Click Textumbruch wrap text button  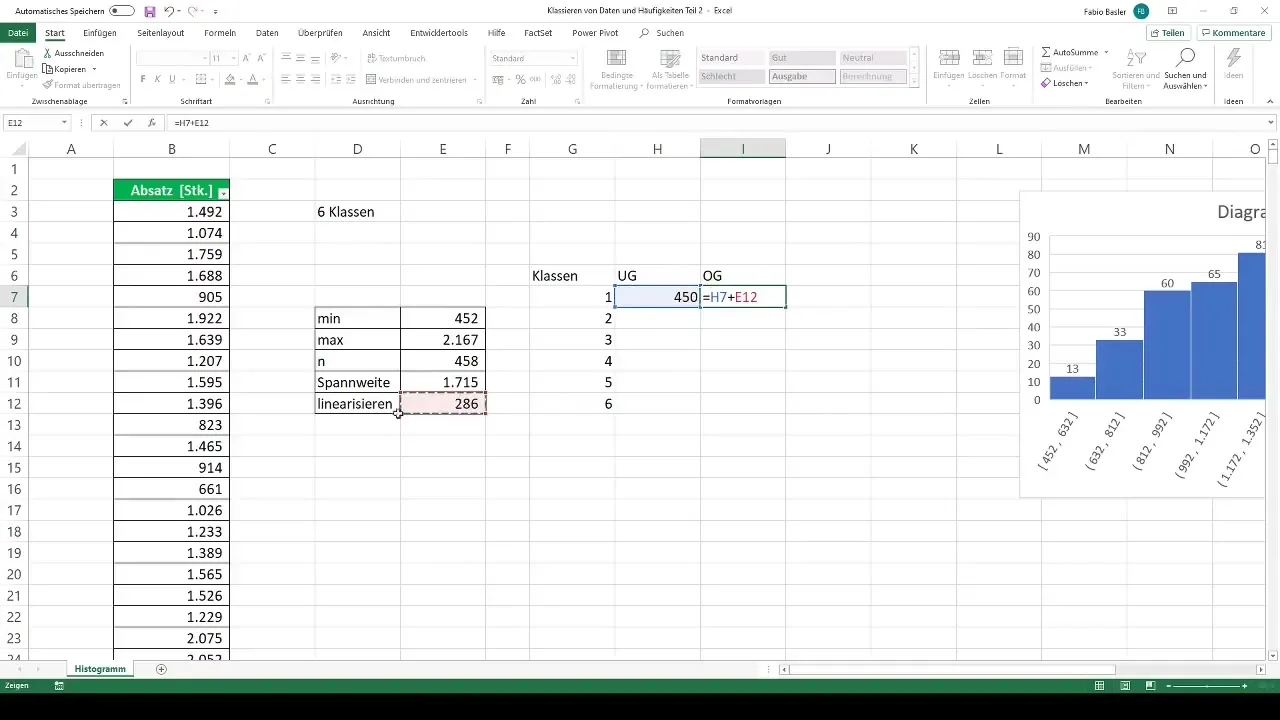(x=396, y=58)
